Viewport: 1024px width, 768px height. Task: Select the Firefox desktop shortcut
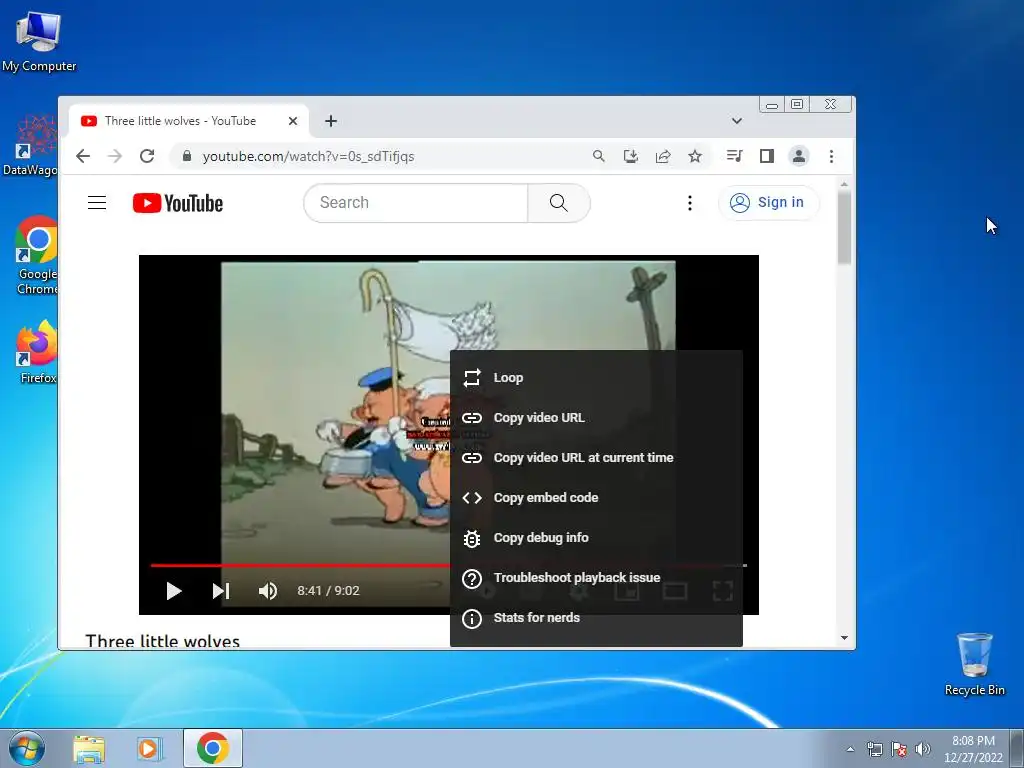pos(37,351)
